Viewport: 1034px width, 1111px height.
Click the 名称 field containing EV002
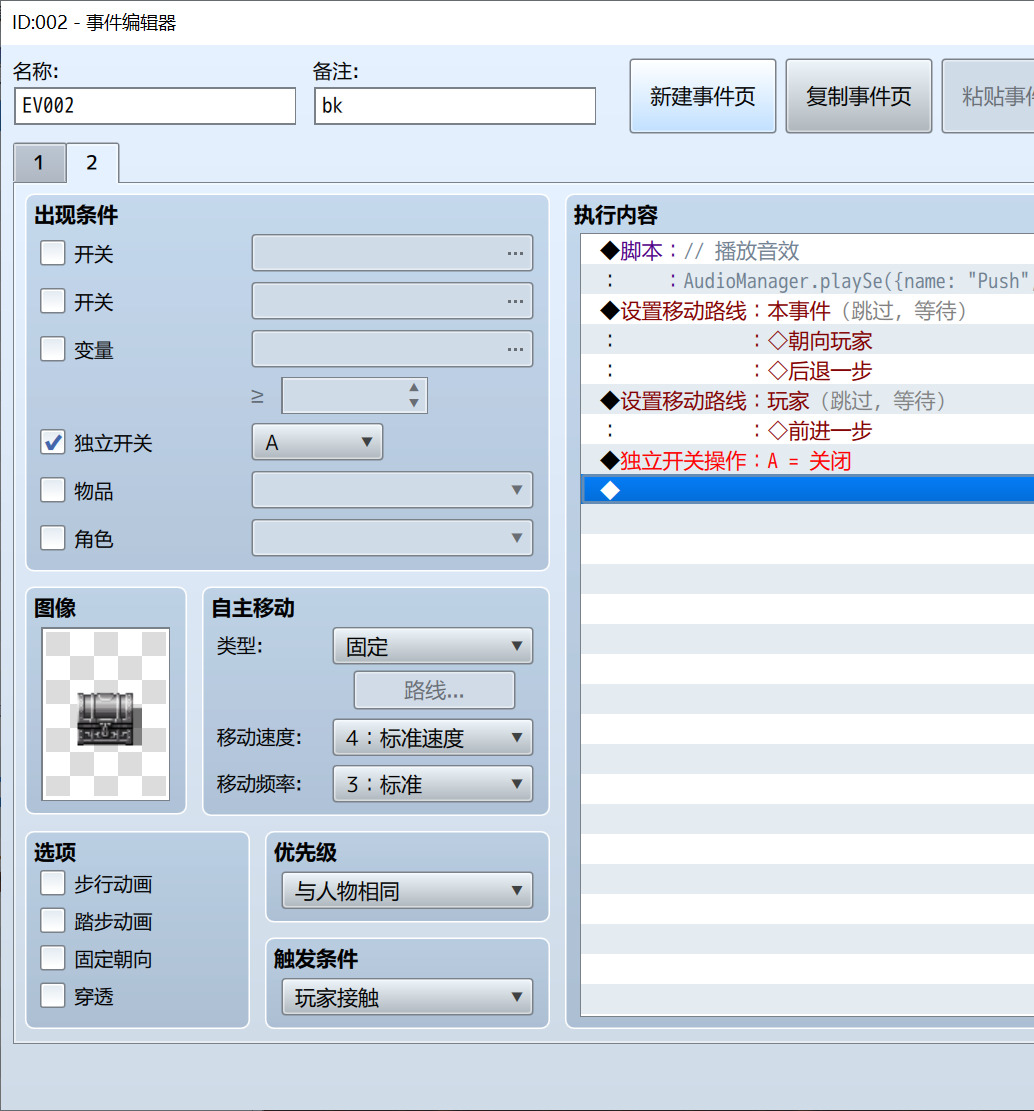(155, 106)
